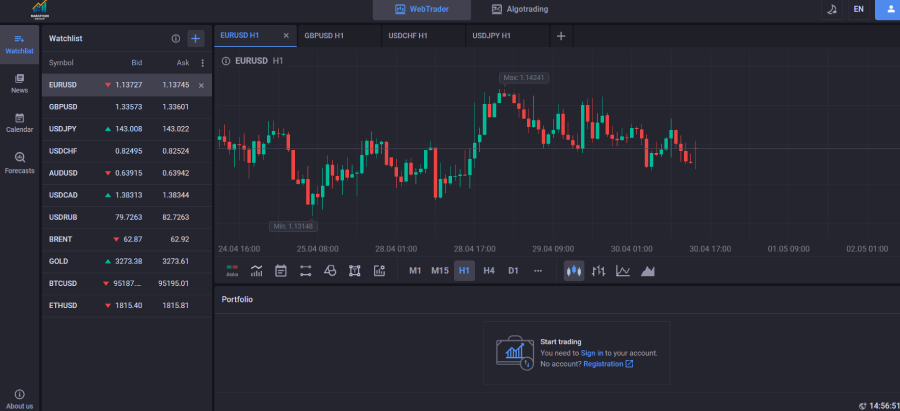Click the Sign in link
The height and width of the screenshot is (411, 900).
[x=591, y=353]
